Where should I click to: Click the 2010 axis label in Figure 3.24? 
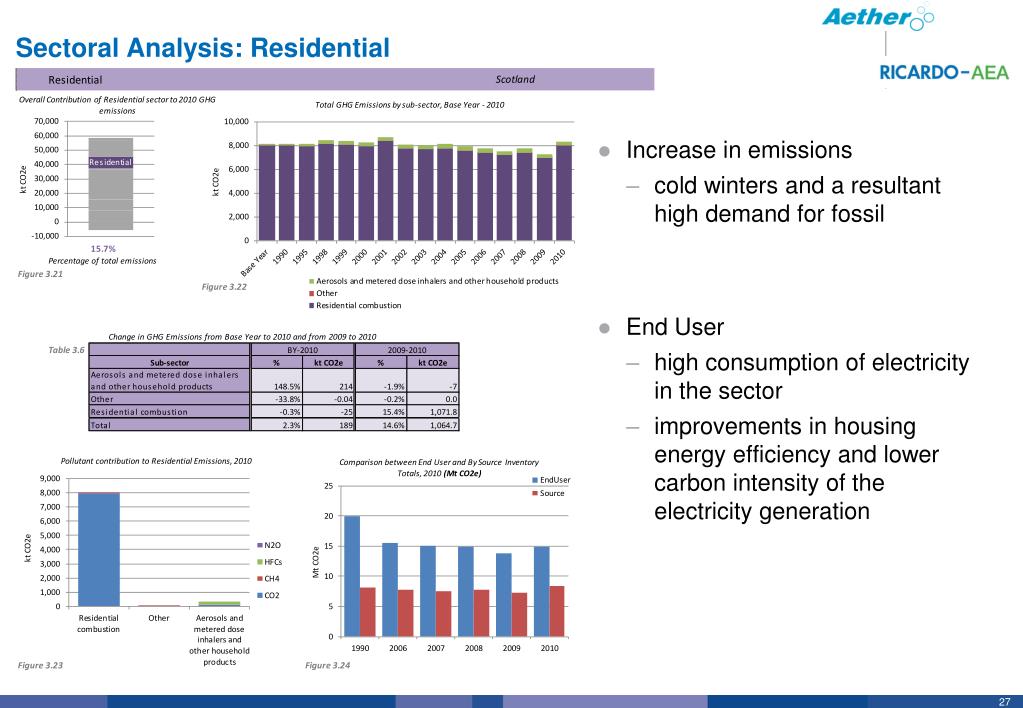coord(549,648)
